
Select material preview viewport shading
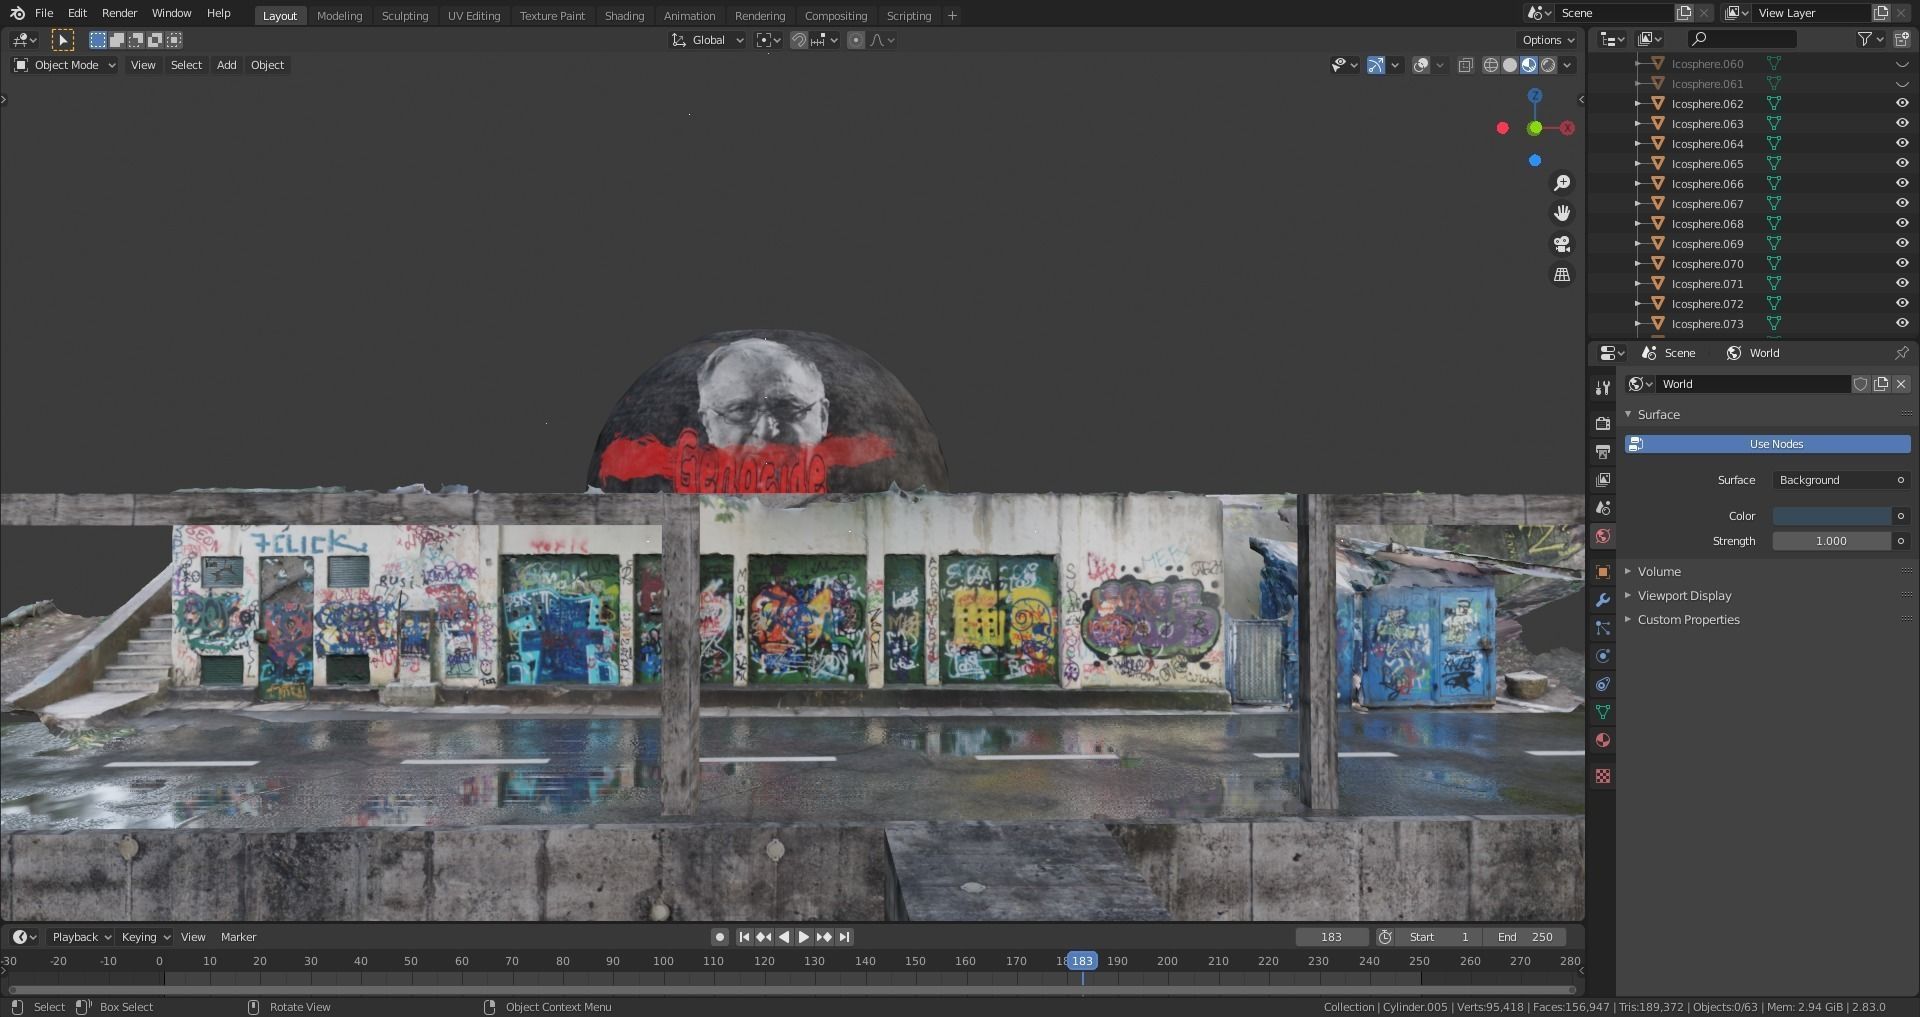[1529, 65]
